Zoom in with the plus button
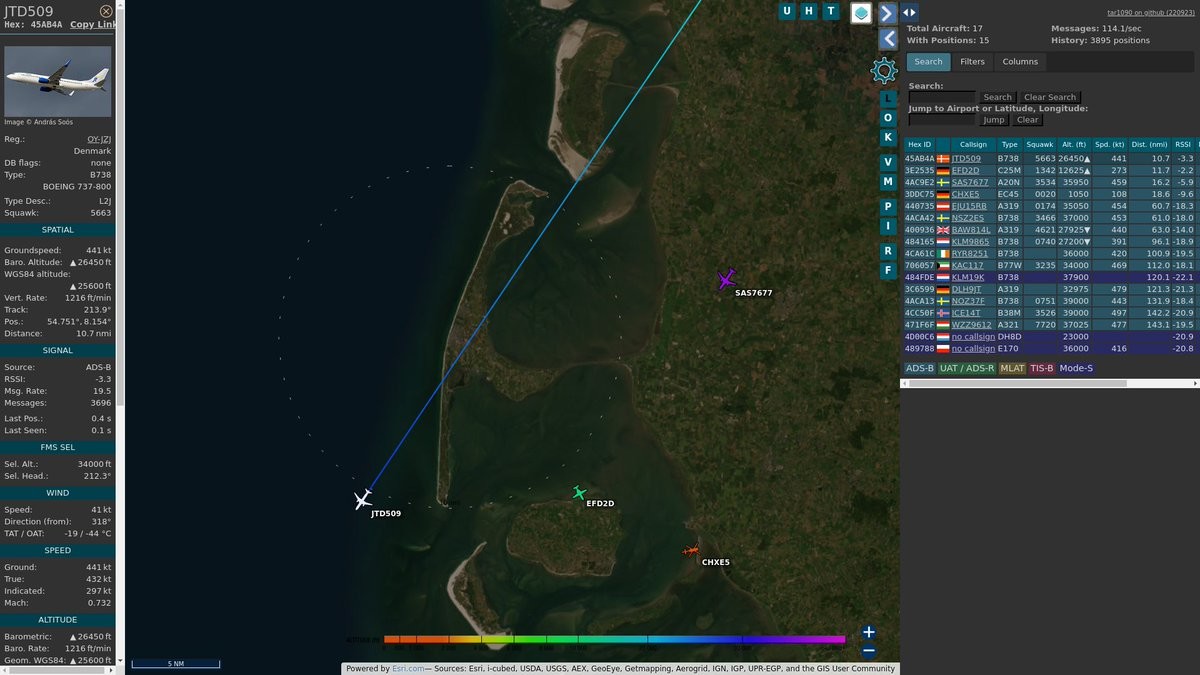 [869, 632]
